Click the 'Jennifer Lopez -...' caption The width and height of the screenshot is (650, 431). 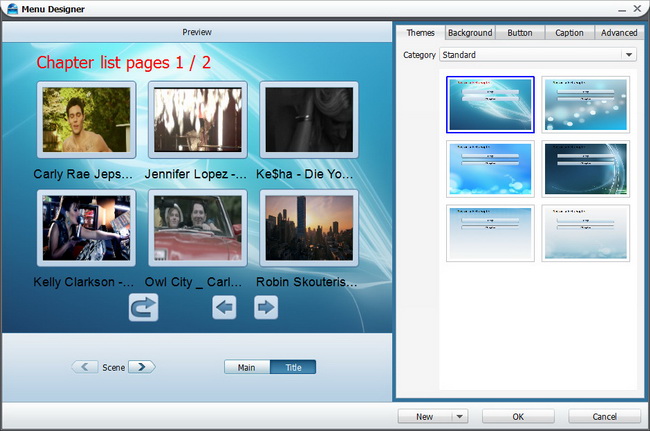[x=196, y=174]
